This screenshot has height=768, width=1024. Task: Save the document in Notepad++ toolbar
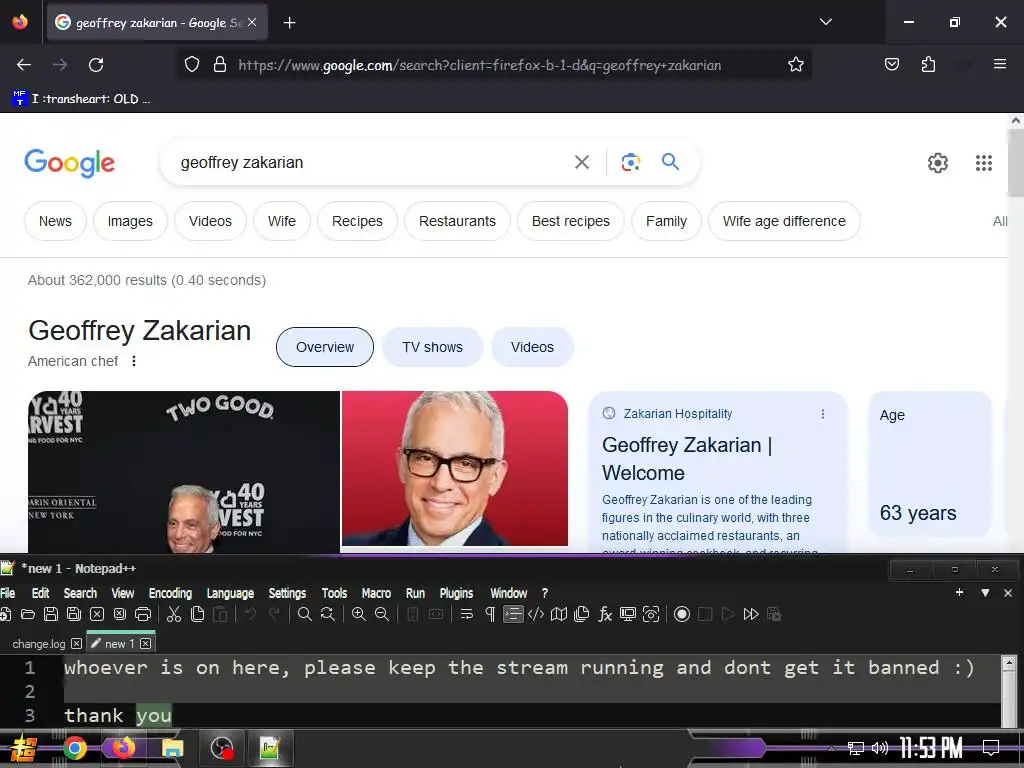50,614
